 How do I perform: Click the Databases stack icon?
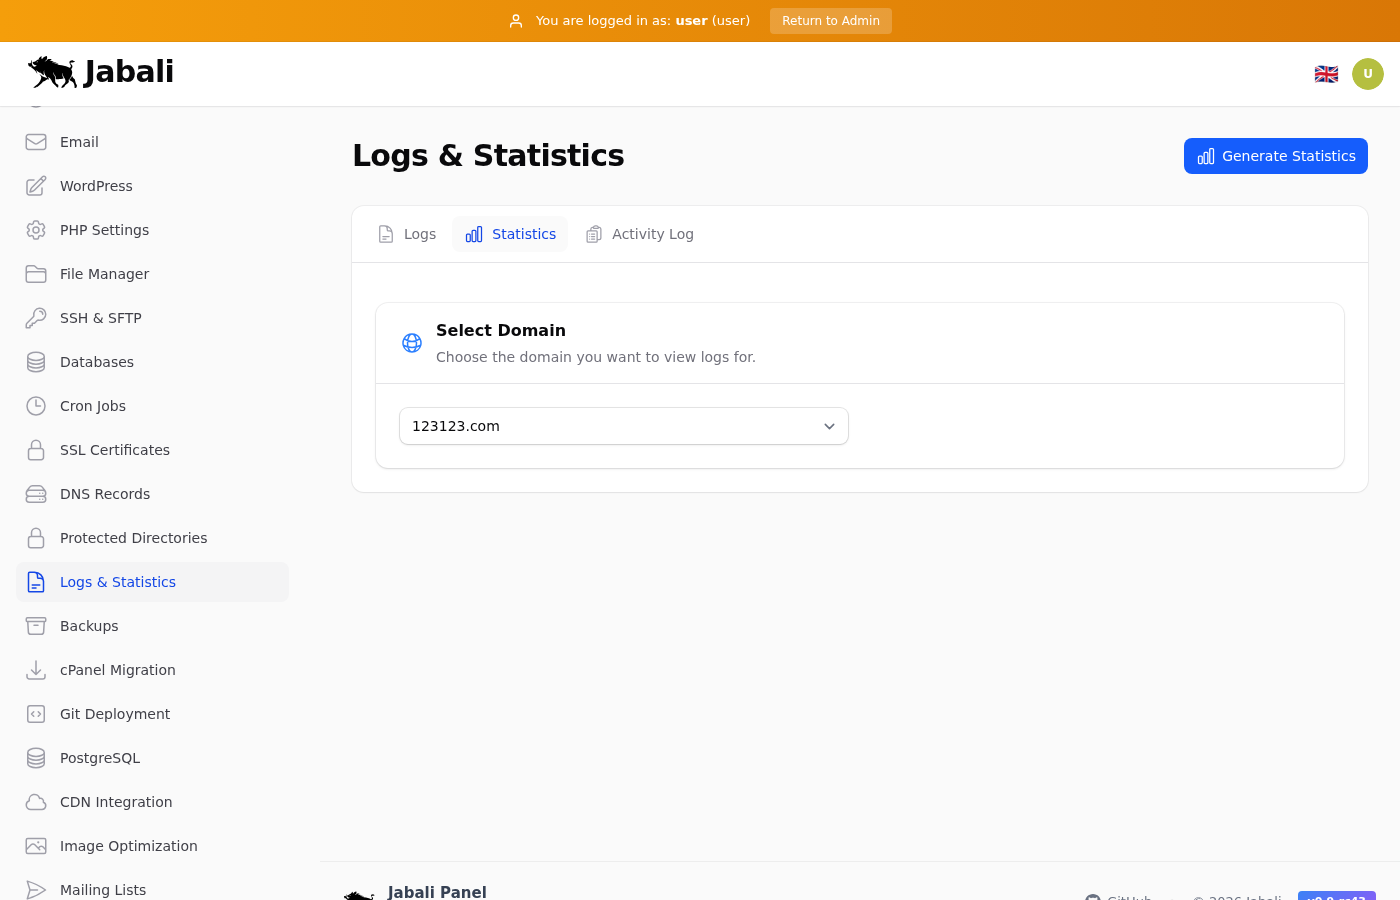click(36, 362)
